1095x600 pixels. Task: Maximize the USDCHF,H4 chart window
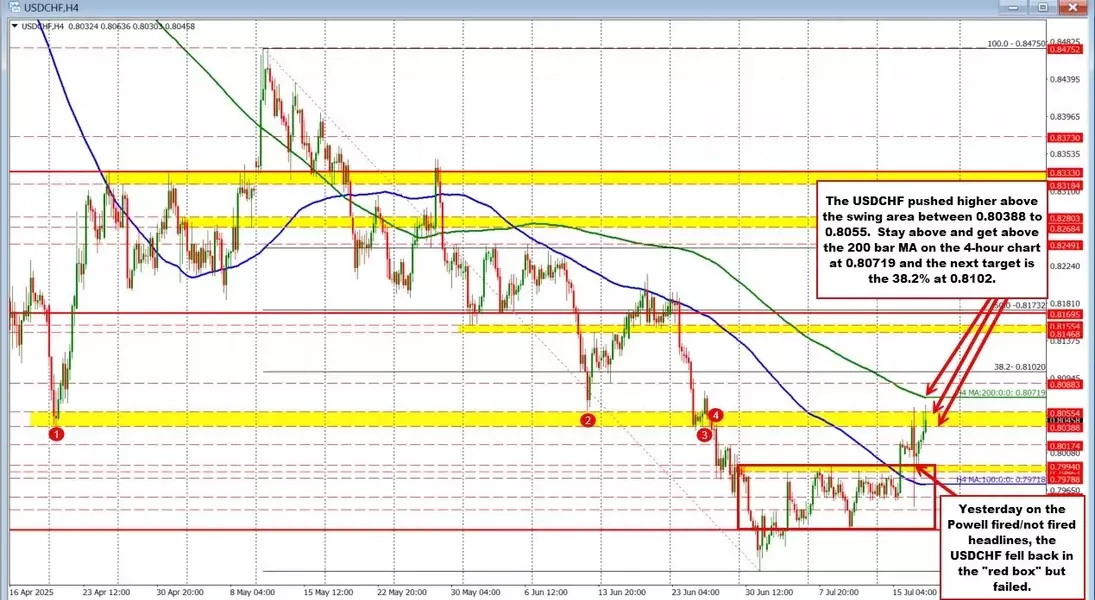pyautogui.click(x=1043, y=8)
